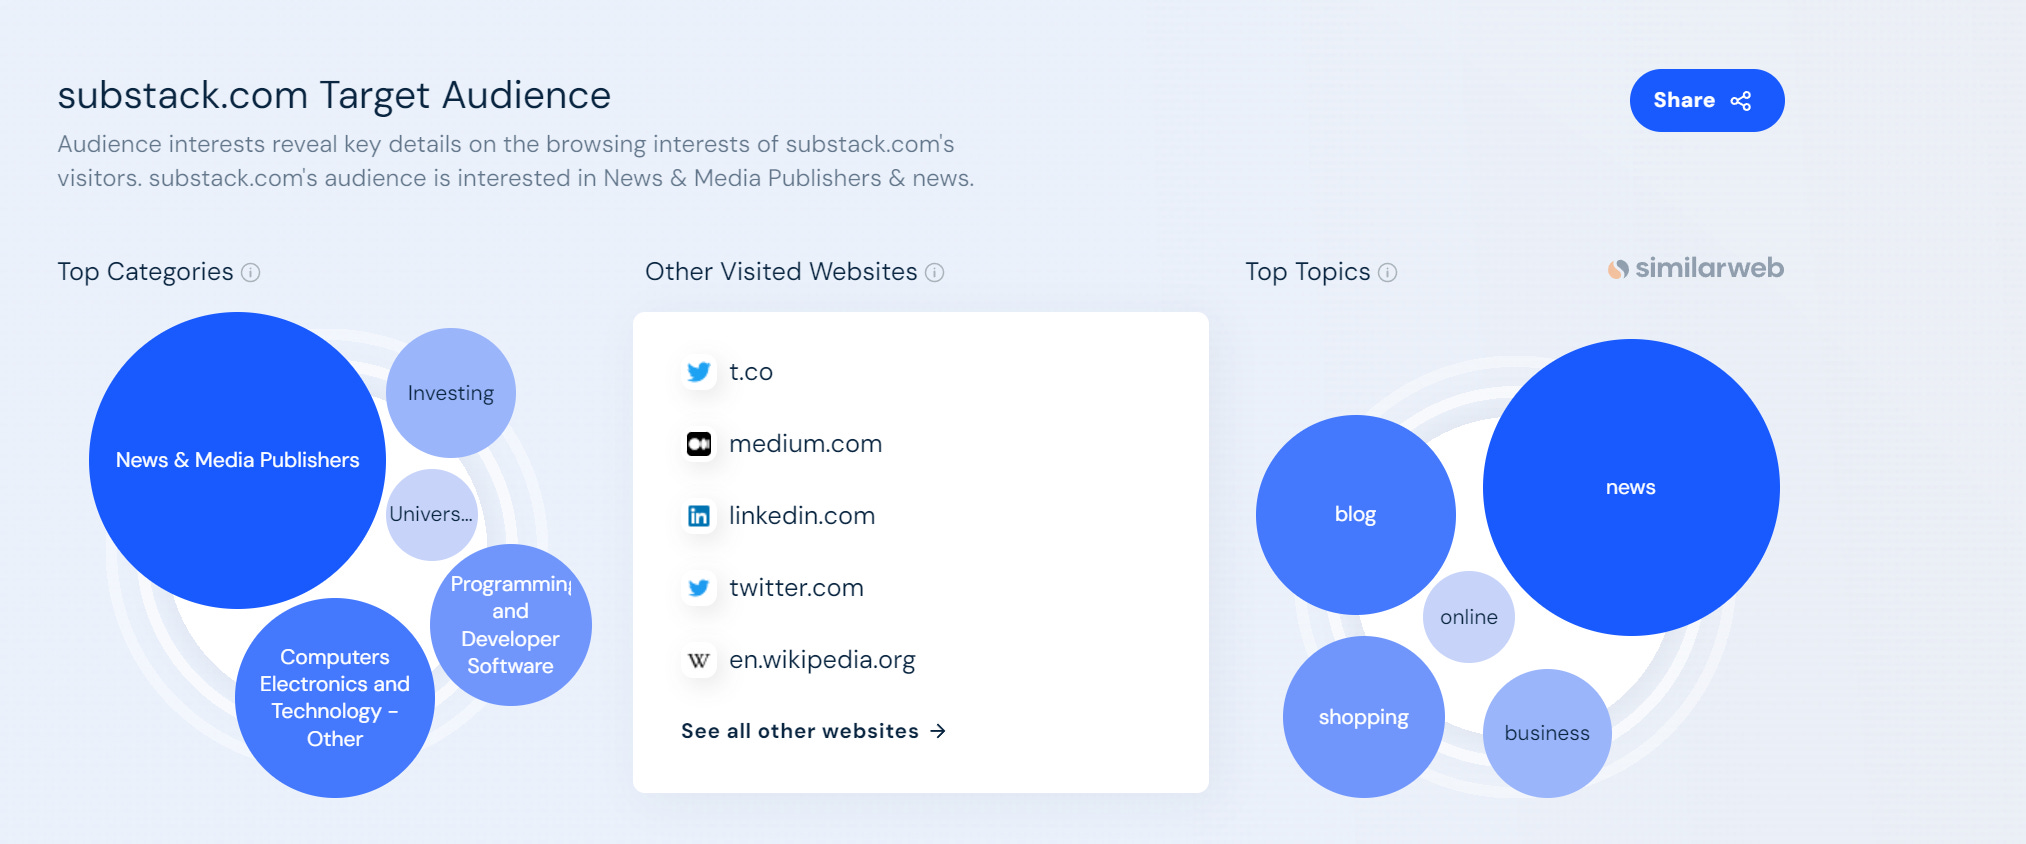Select the LinkedIn icon in the websites list
Viewport: 2026px width, 844px height.
[700, 516]
